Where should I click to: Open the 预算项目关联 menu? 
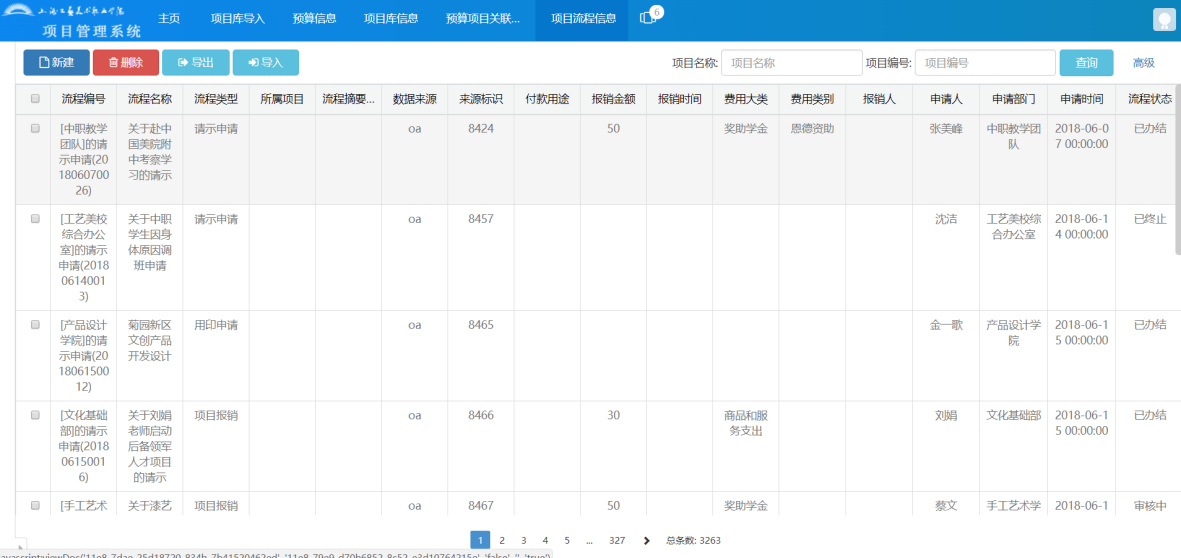(483, 20)
